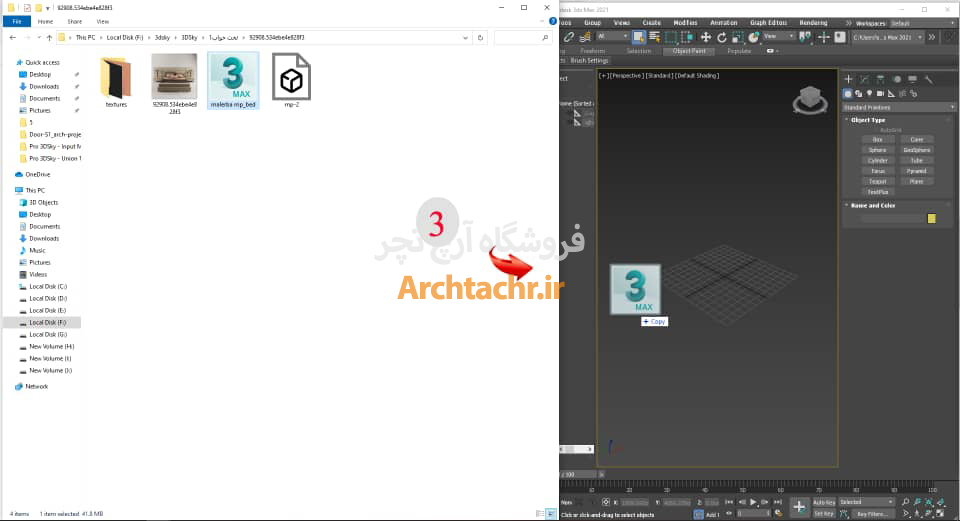This screenshot has width=960, height=521.
Task: Open reference coordinate system View dropdown
Action: 778,36
